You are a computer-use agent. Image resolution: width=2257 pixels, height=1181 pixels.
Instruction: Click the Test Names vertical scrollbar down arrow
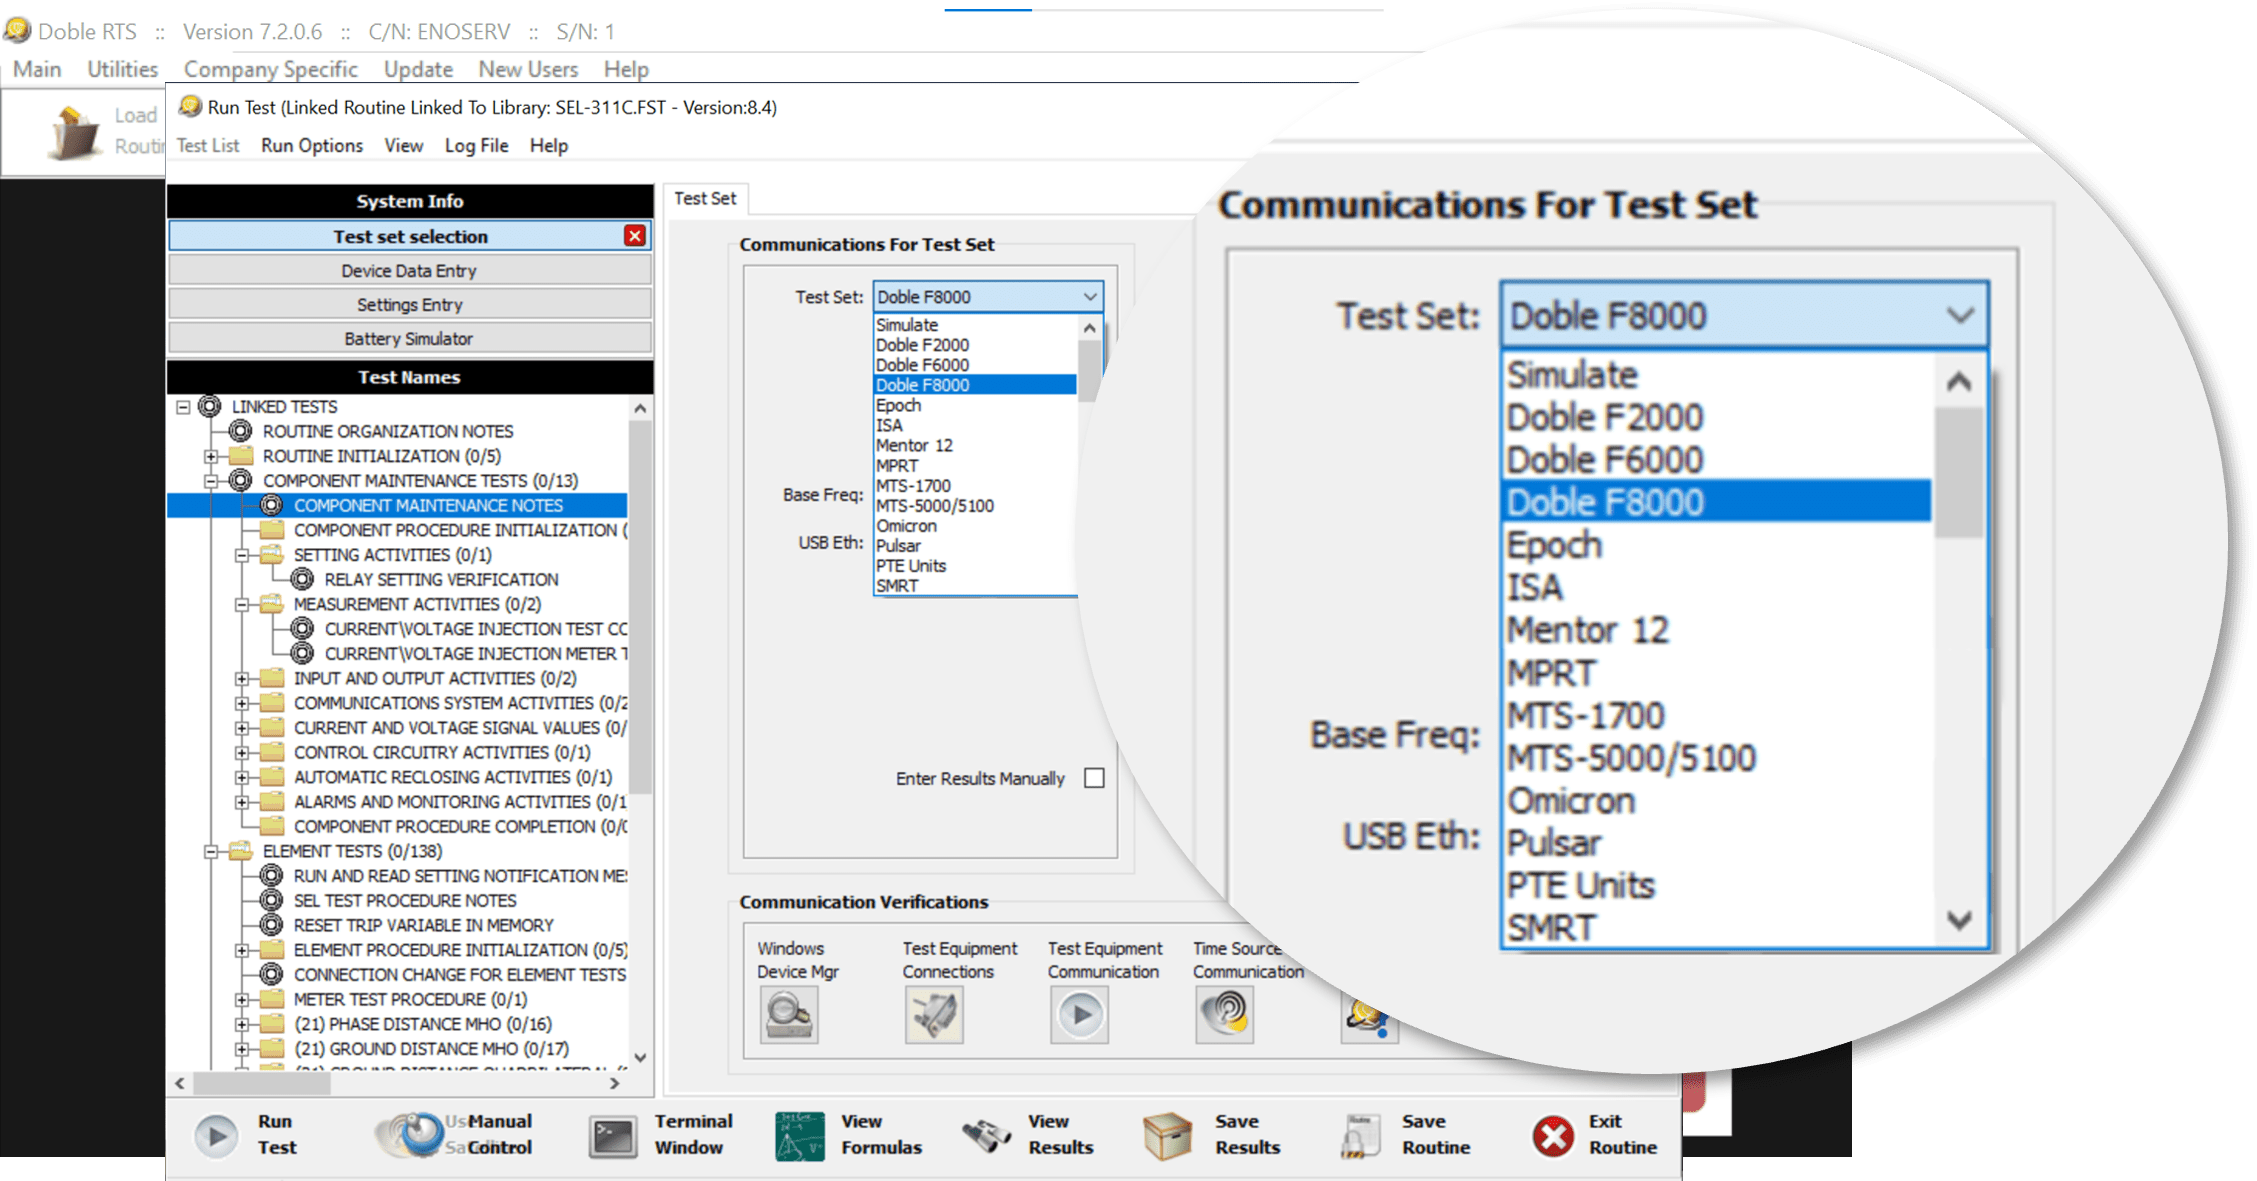(x=641, y=1057)
